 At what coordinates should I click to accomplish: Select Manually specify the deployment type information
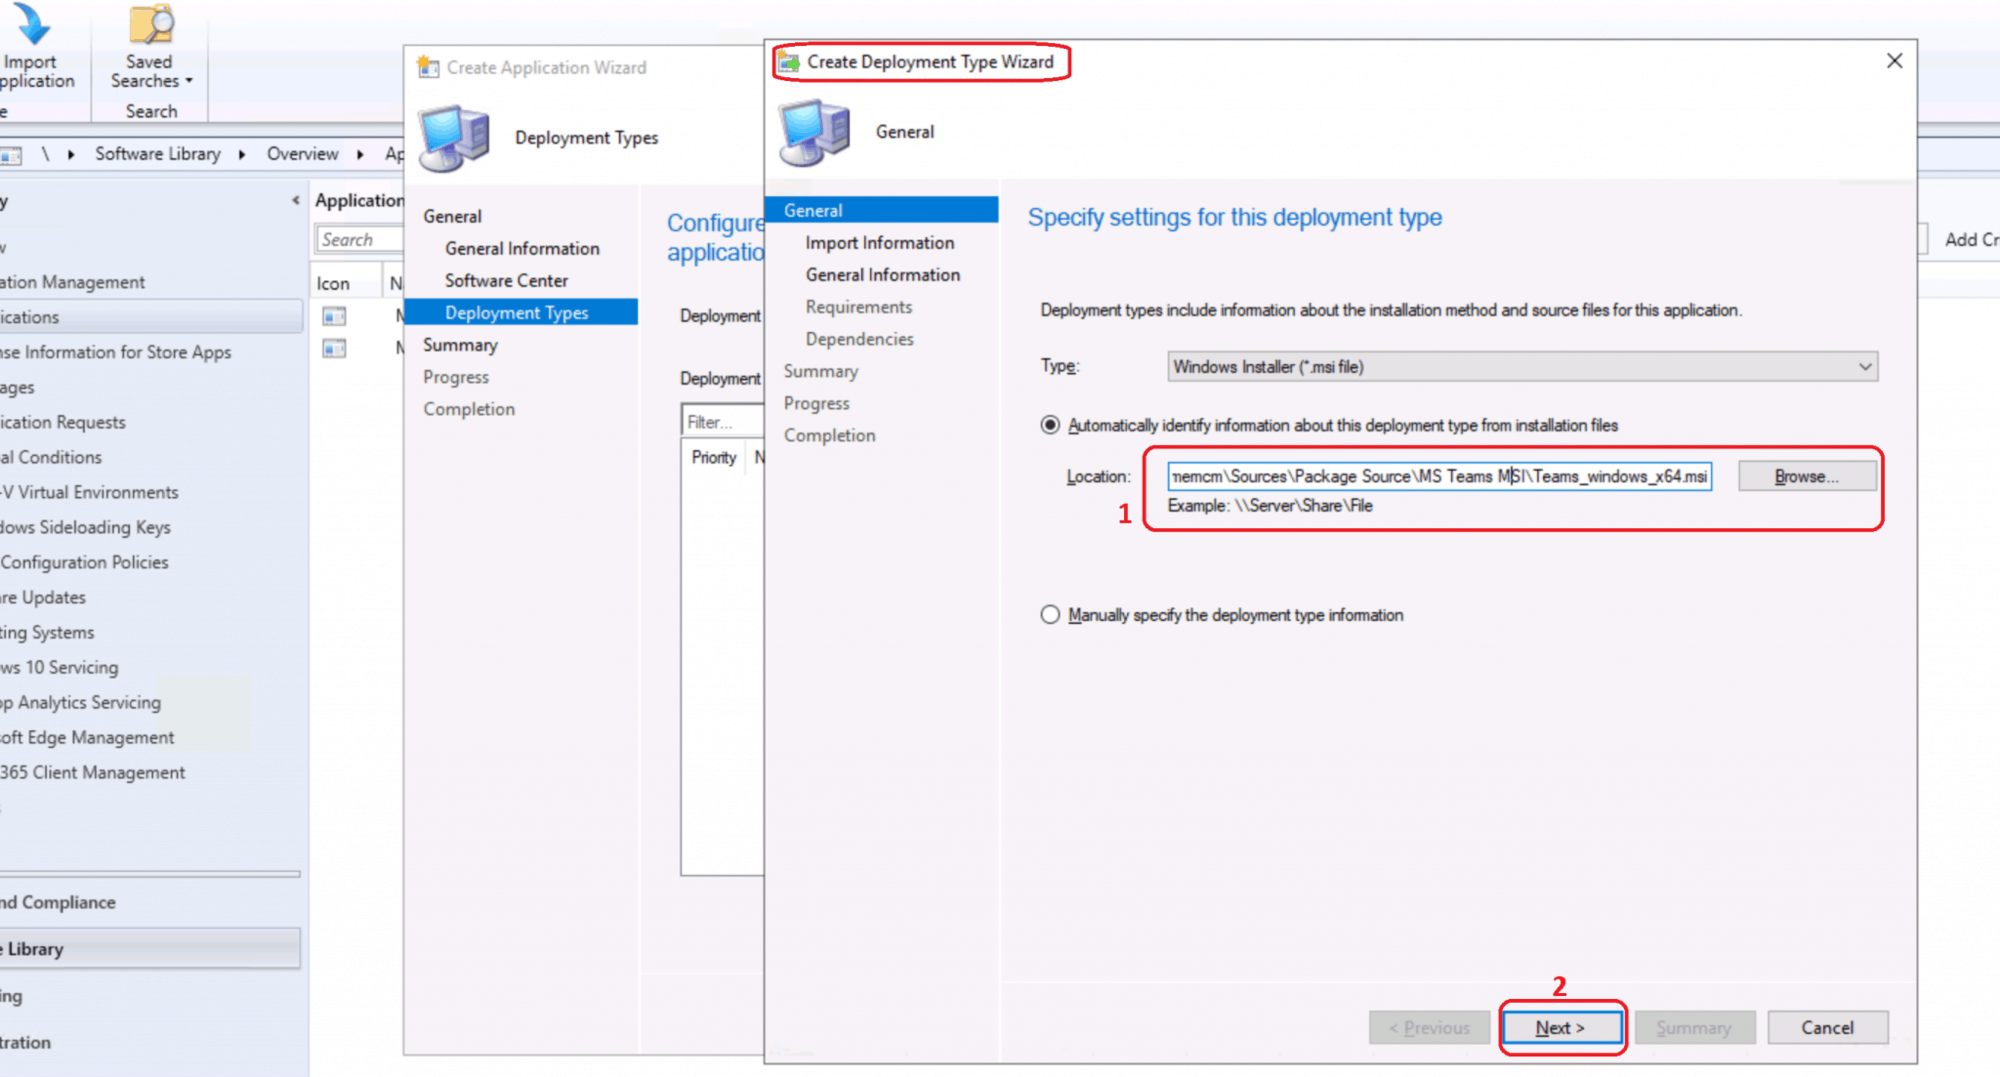1050,614
